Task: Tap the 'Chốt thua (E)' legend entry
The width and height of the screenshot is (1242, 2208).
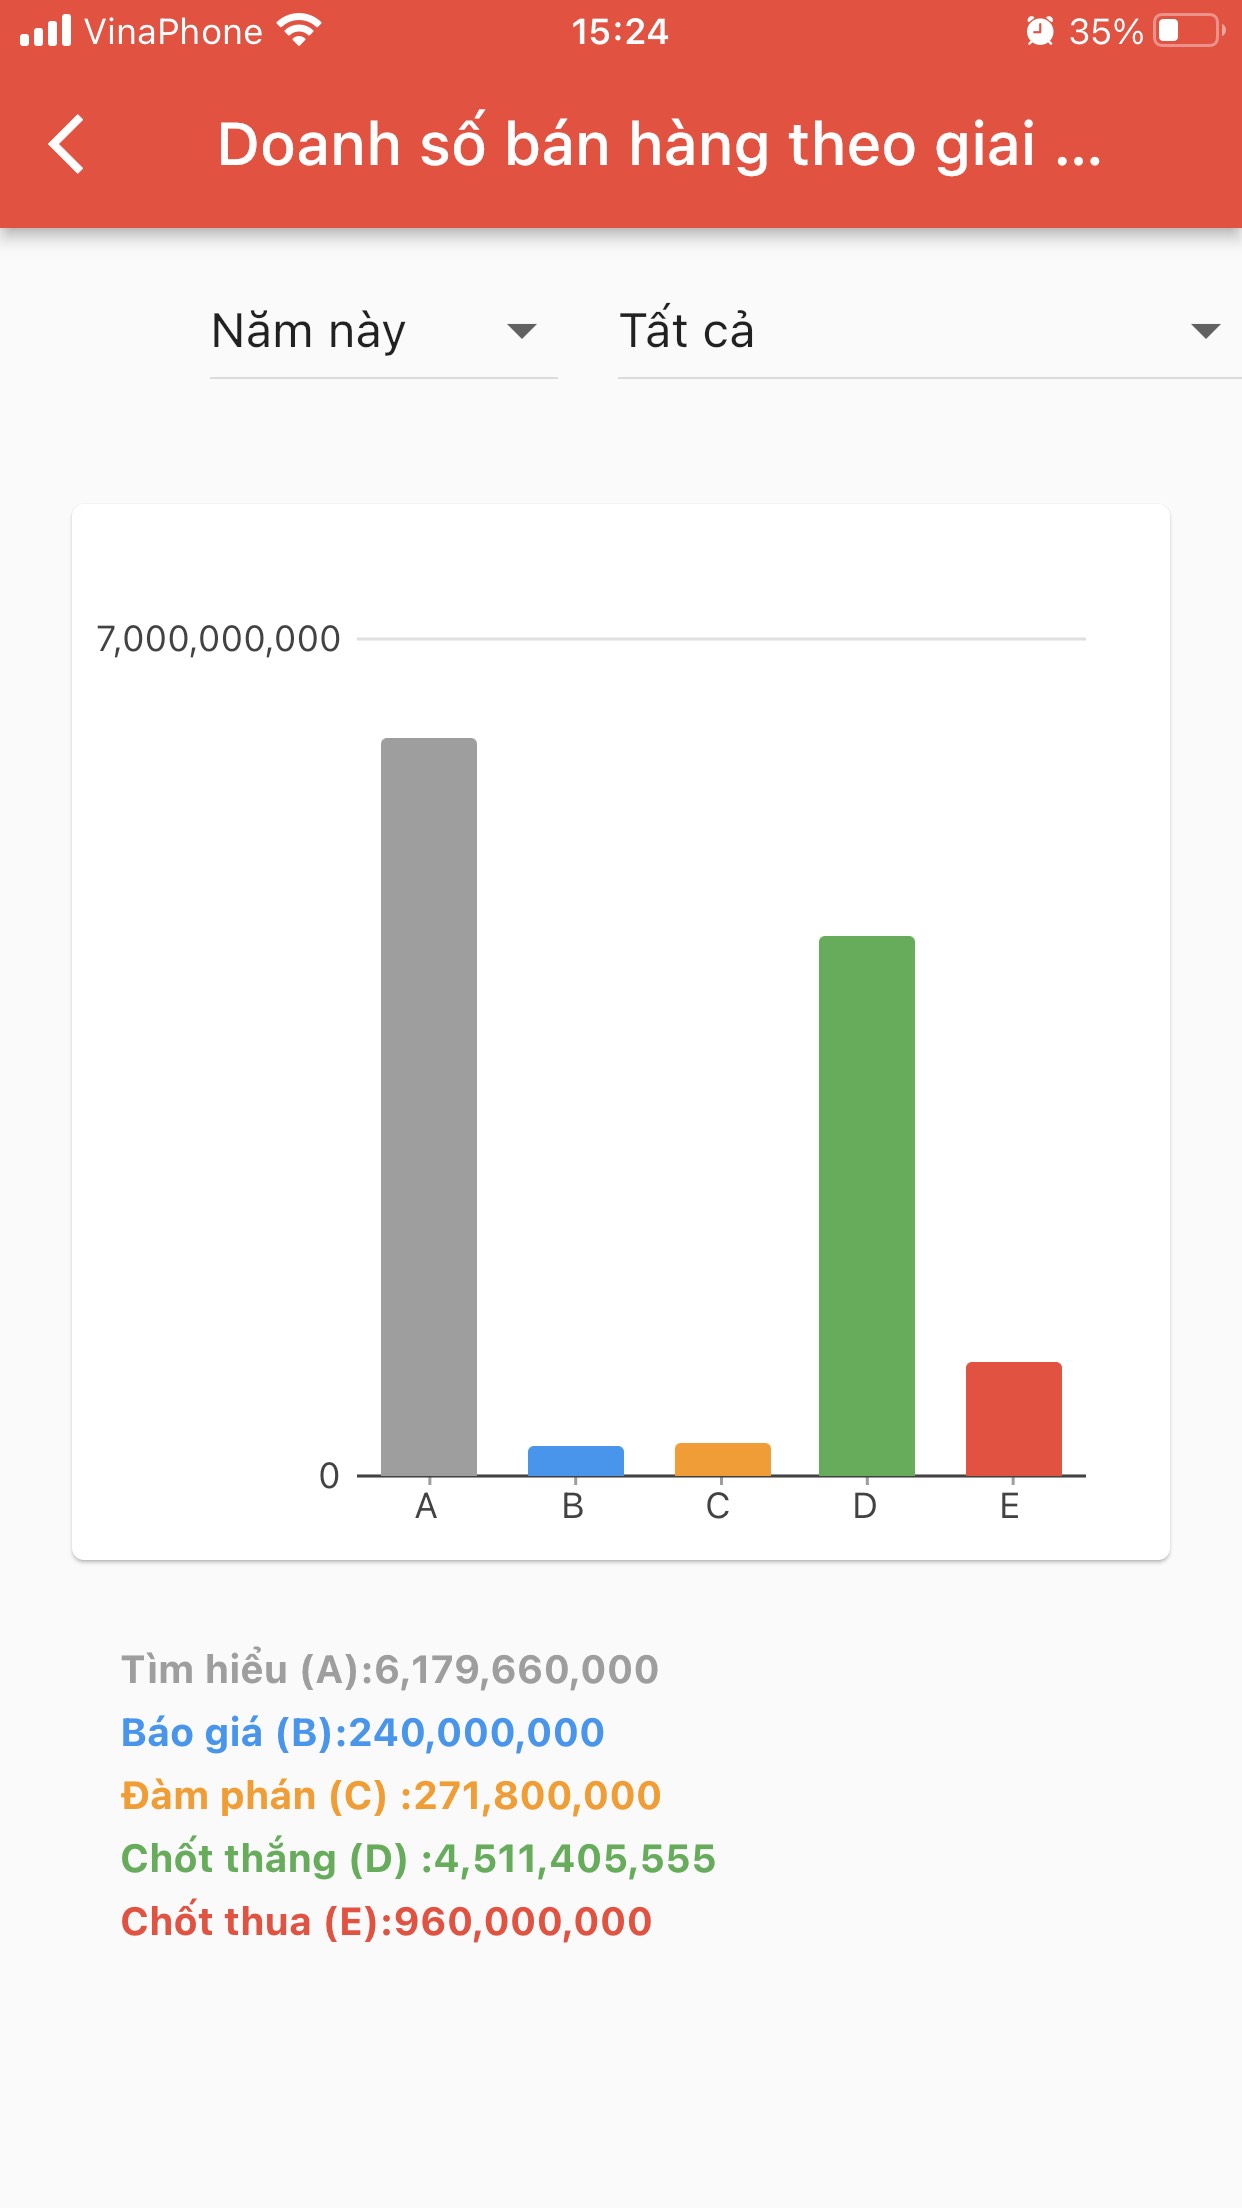Action: pos(386,1922)
